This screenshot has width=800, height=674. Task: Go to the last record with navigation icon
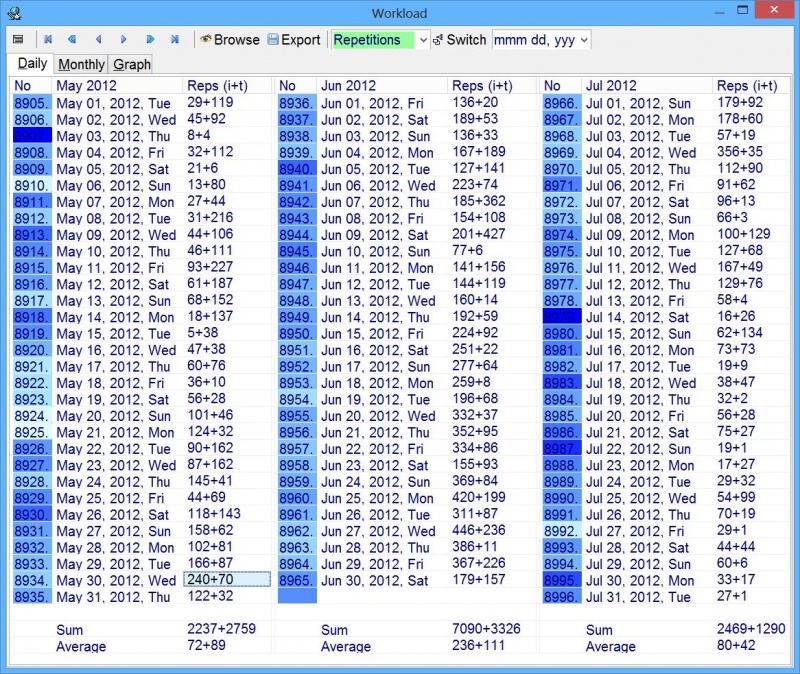[x=172, y=40]
